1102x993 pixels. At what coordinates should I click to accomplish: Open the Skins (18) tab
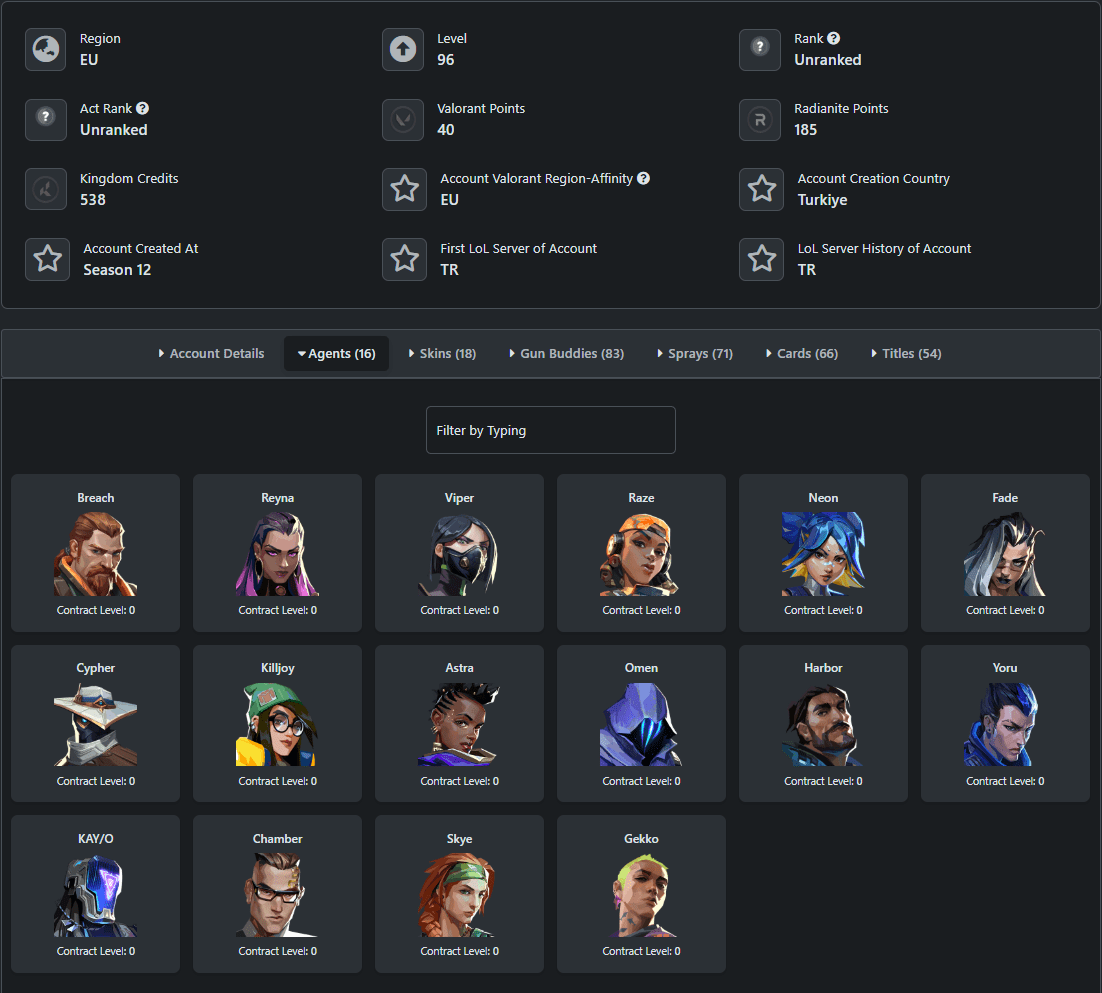point(442,353)
